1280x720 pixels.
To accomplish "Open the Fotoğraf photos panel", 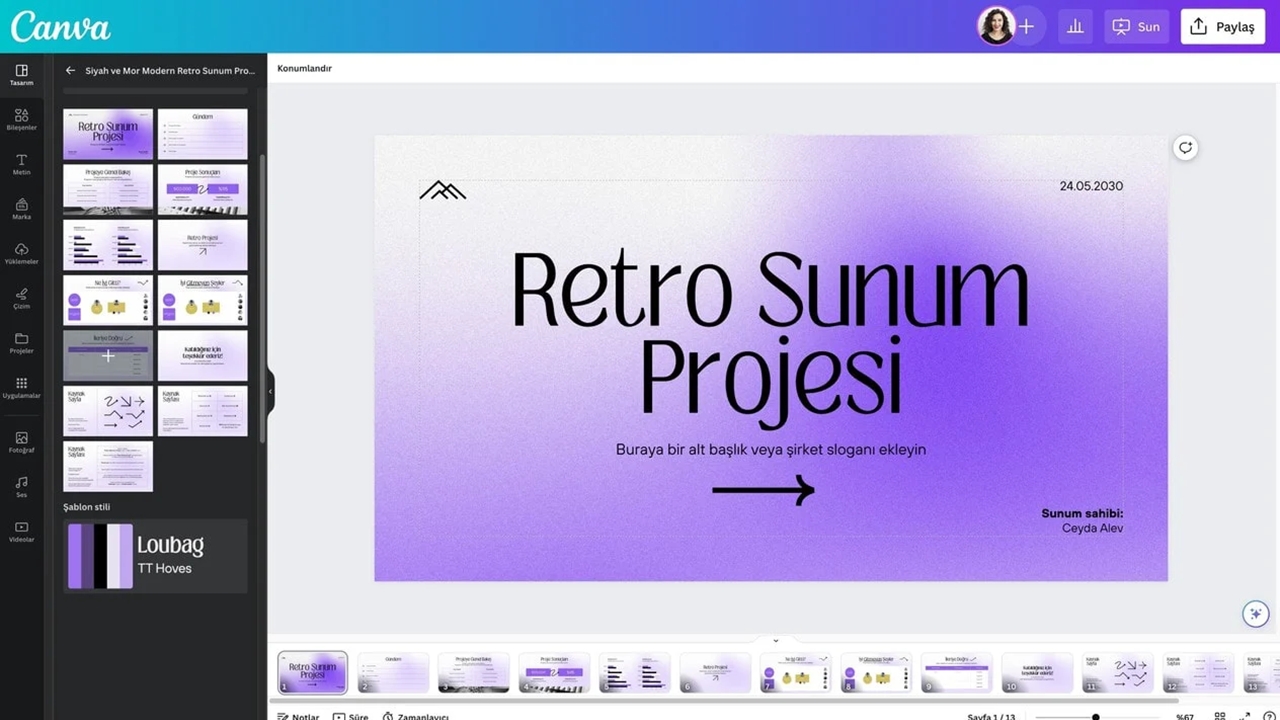I will 22,442.
